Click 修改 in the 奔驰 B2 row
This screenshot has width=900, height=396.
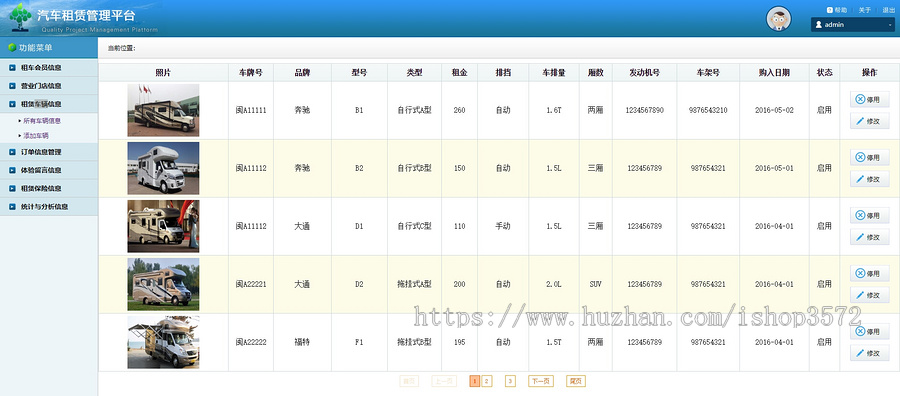coord(869,179)
